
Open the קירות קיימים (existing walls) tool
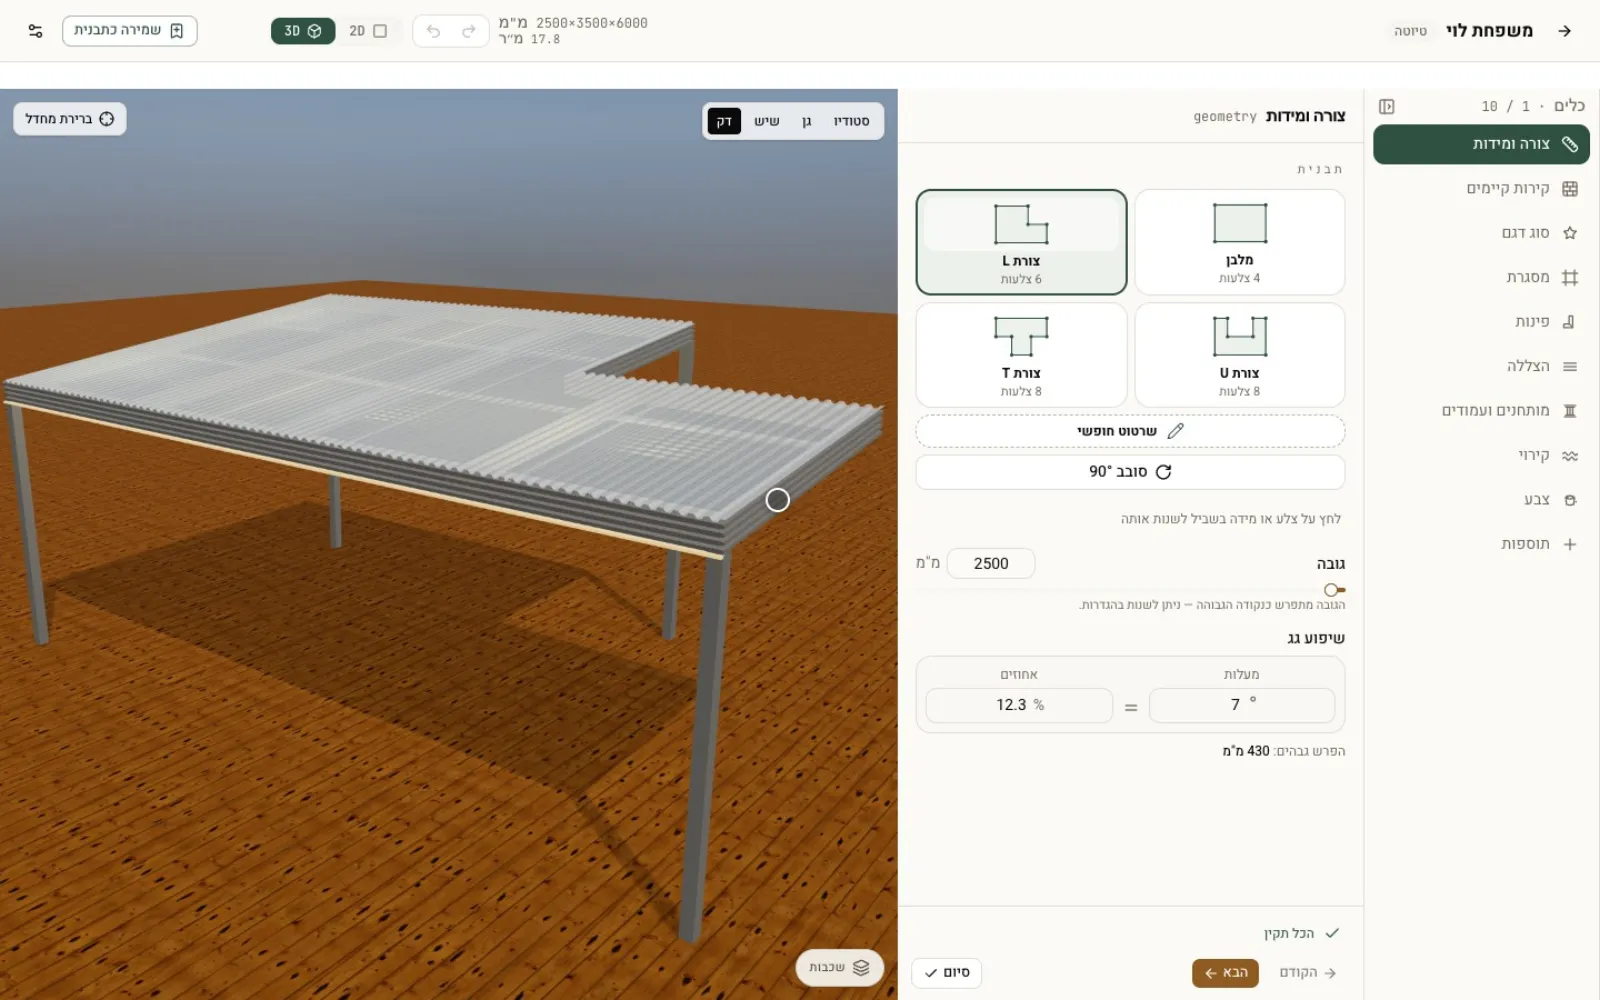point(1481,189)
